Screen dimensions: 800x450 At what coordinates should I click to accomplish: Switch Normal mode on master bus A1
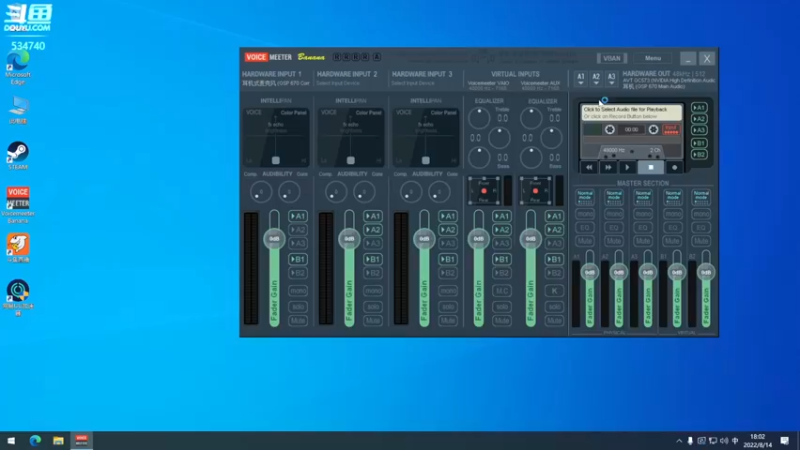(585, 196)
